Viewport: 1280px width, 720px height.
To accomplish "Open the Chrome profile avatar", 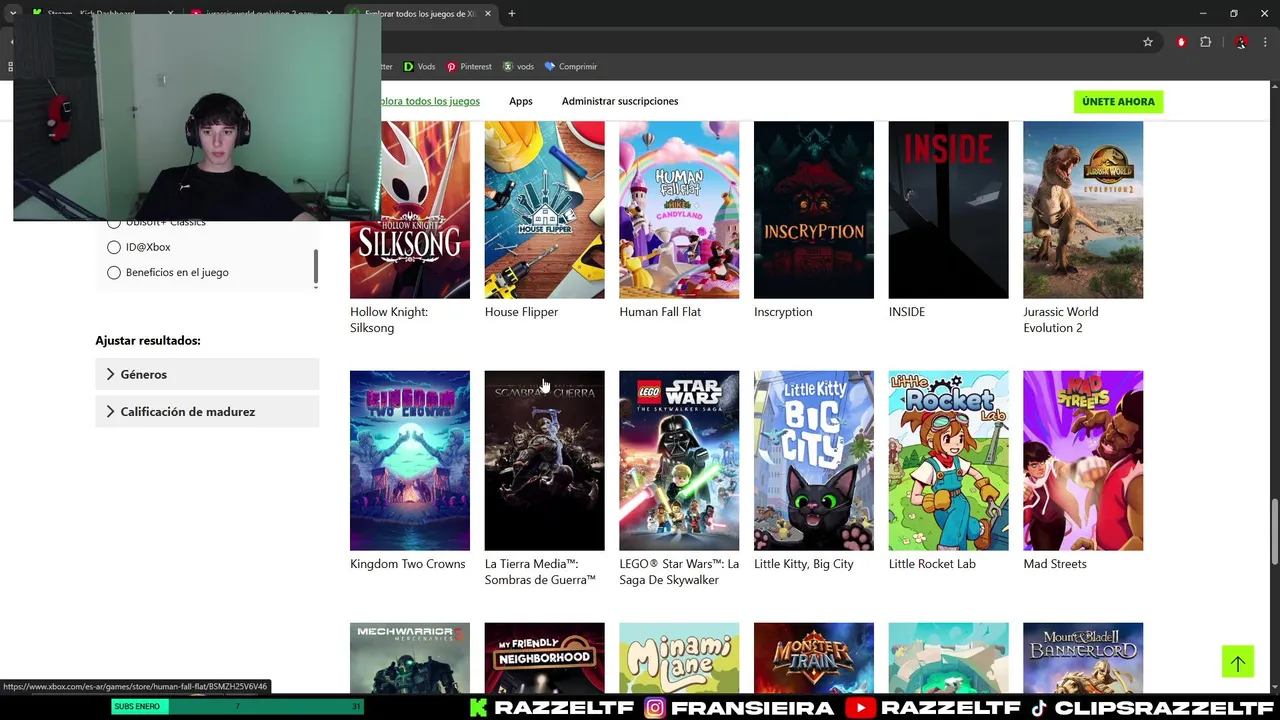I will point(1240,42).
